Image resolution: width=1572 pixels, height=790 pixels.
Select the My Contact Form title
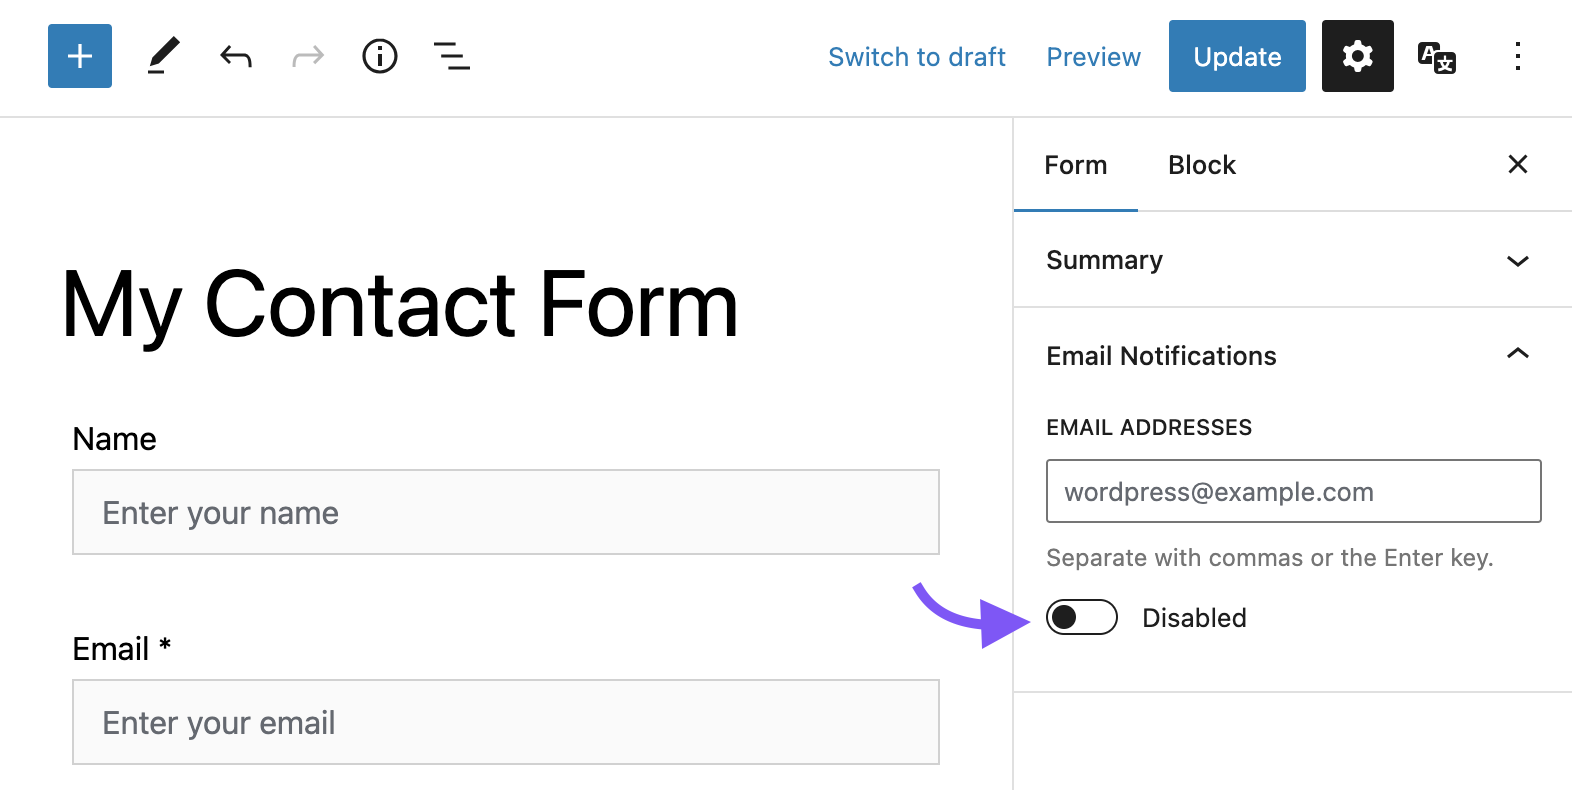tap(400, 306)
